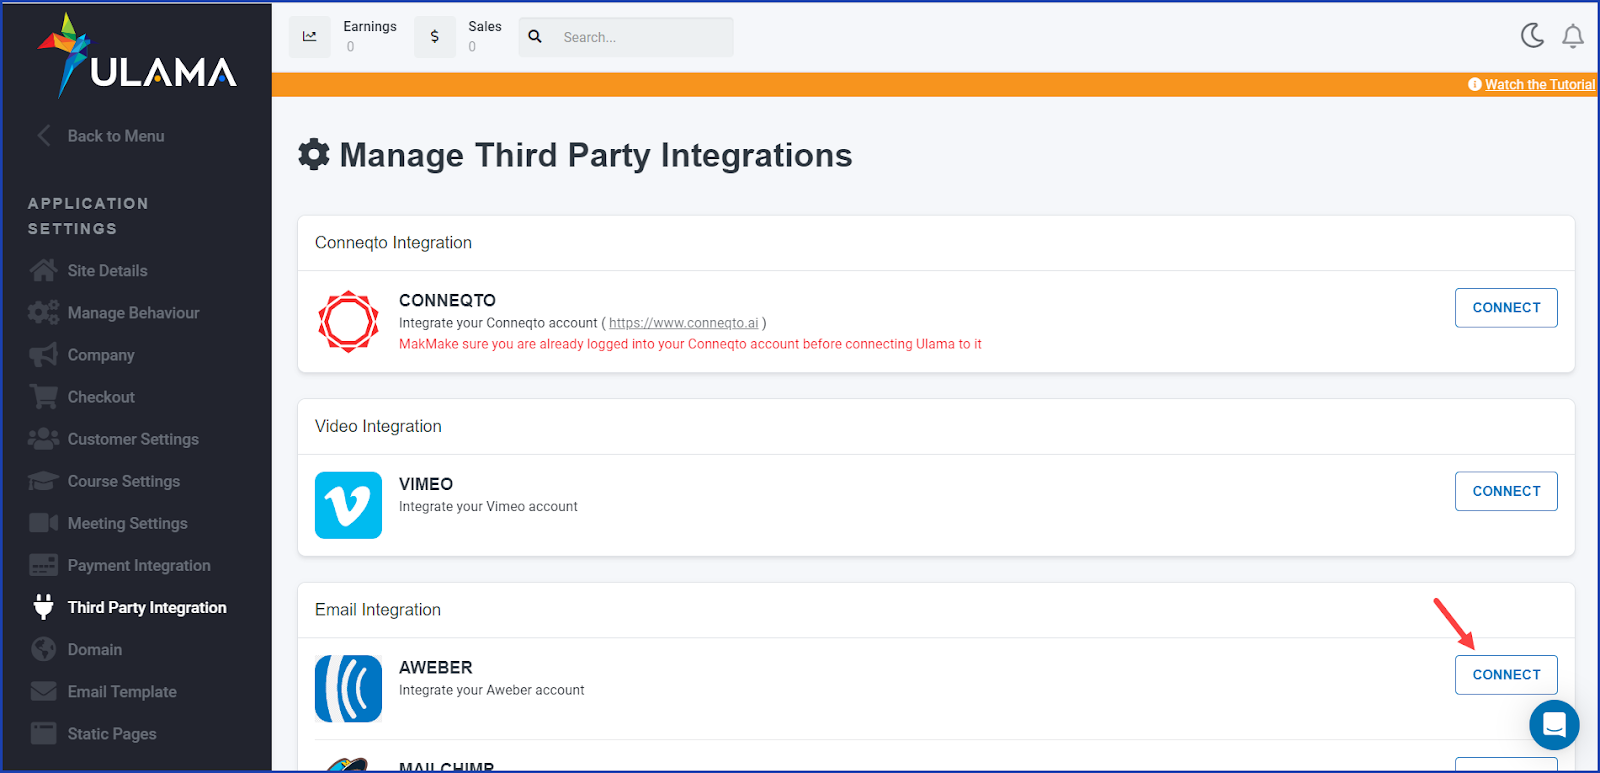Screen dimensions: 1600x773
Task: Go Back to Menu
Action: point(116,136)
